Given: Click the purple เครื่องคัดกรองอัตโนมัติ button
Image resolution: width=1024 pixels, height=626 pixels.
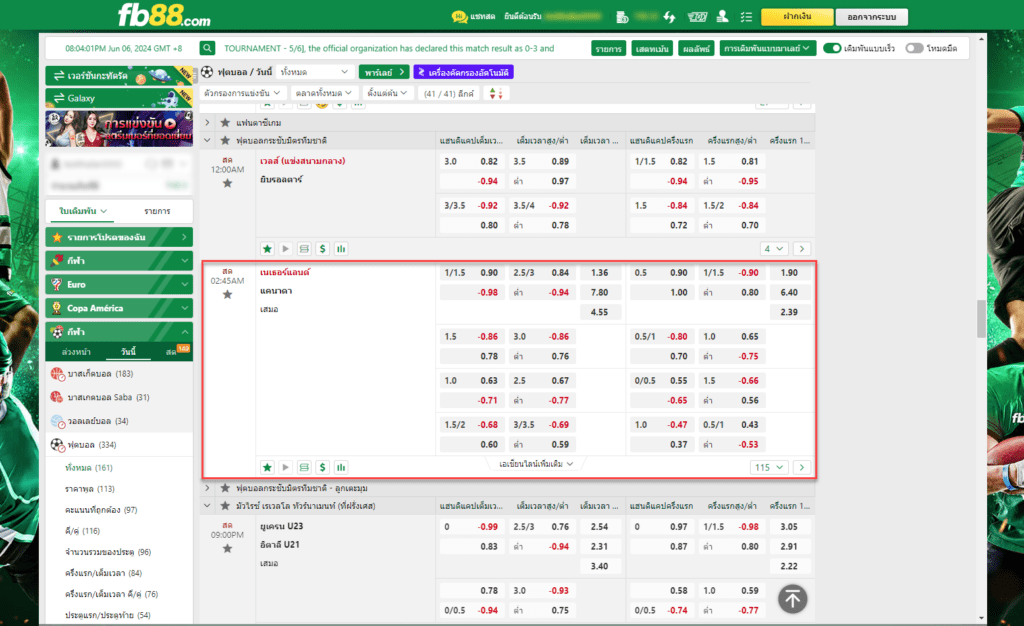Looking at the screenshot, I should point(463,72).
